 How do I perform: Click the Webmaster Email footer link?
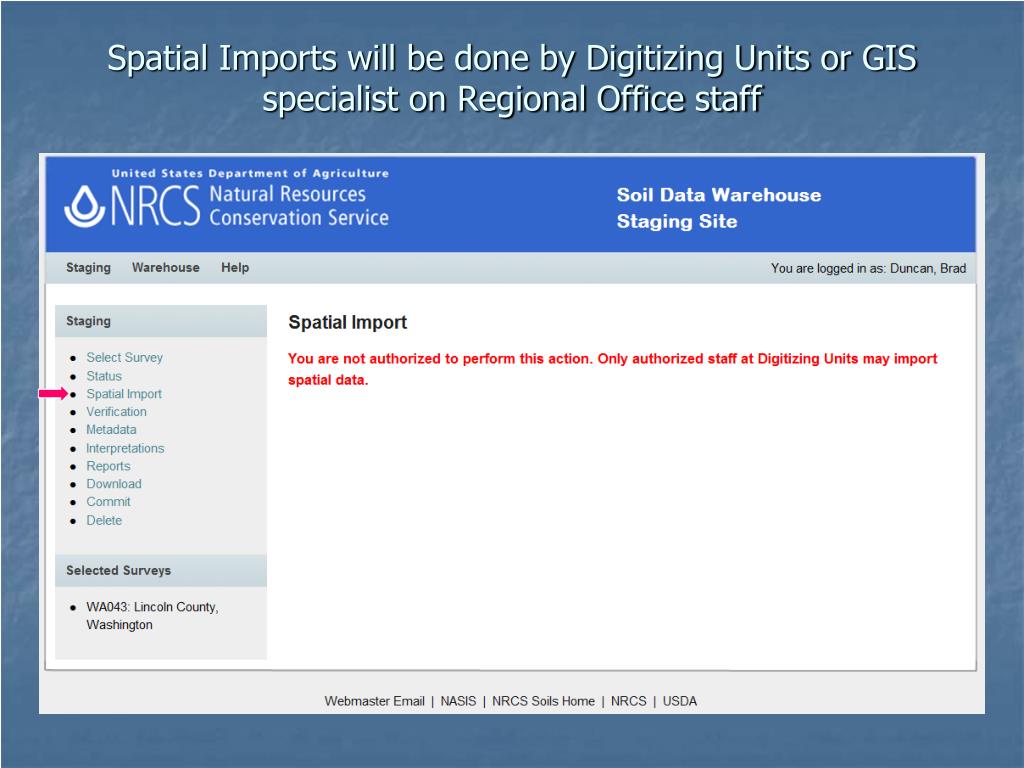374,701
